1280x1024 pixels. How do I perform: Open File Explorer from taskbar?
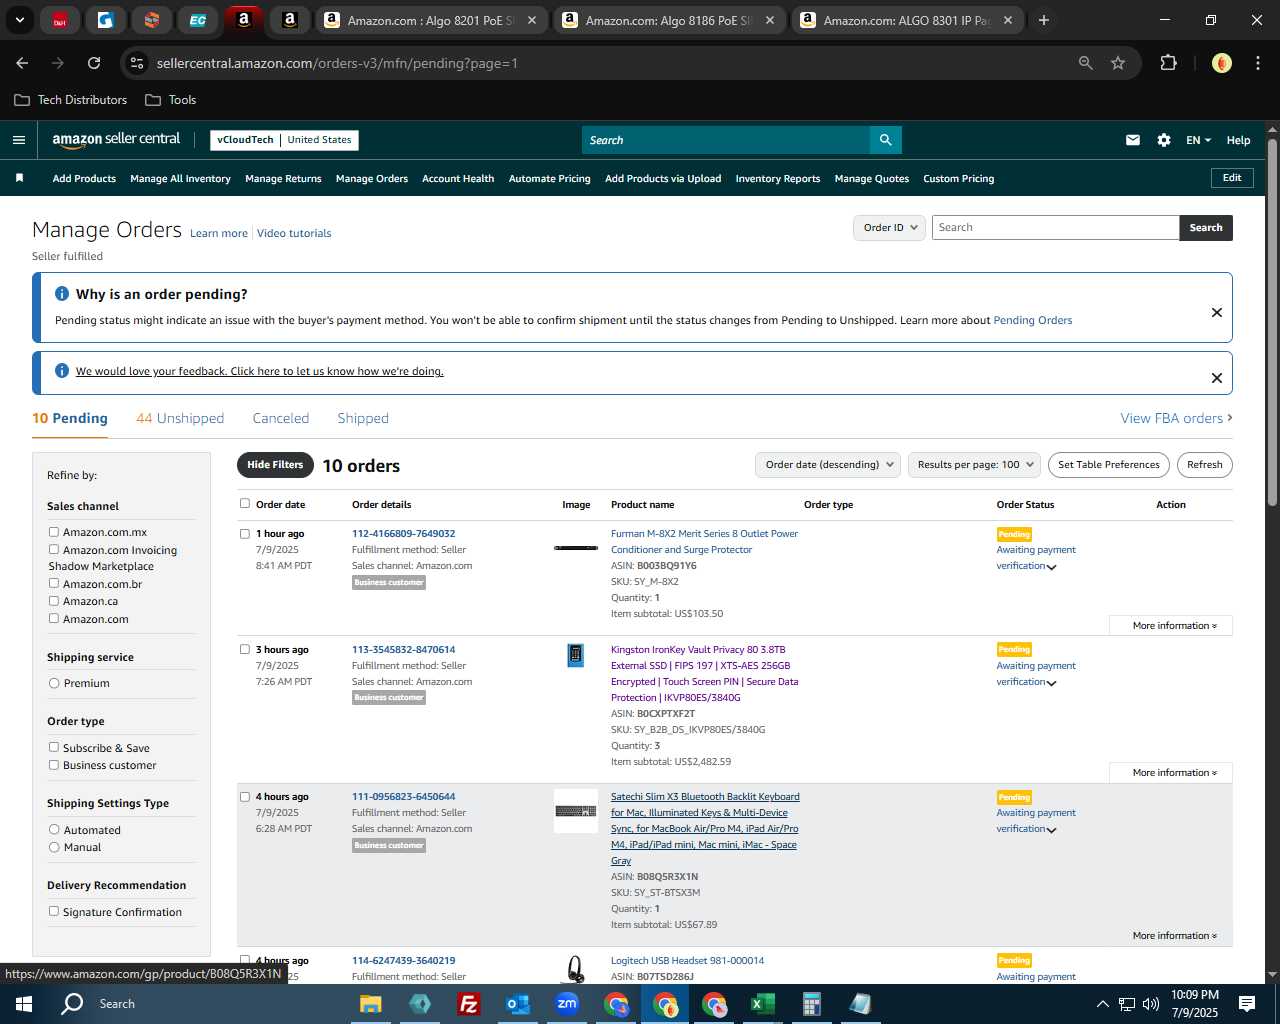(371, 1004)
